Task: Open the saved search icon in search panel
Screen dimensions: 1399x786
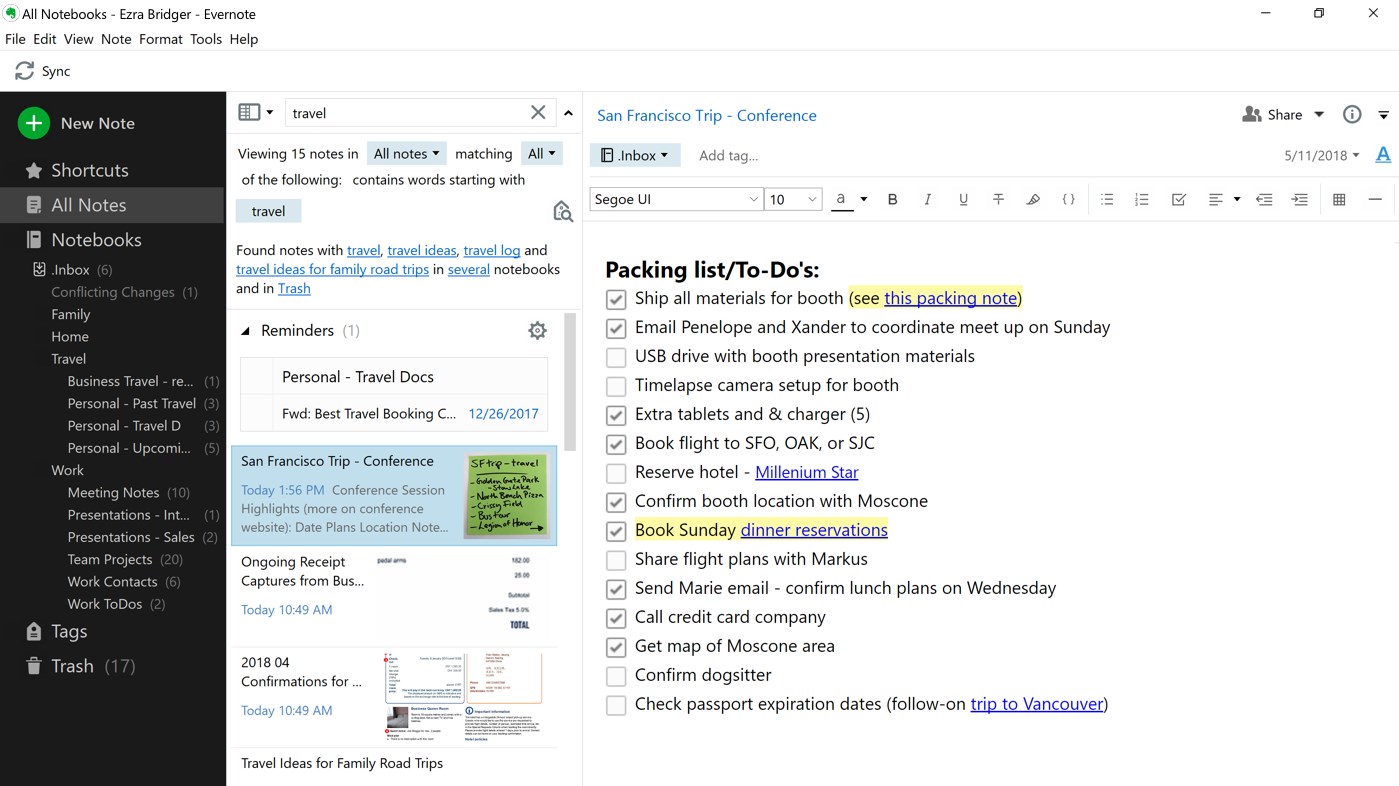Action: tap(563, 211)
